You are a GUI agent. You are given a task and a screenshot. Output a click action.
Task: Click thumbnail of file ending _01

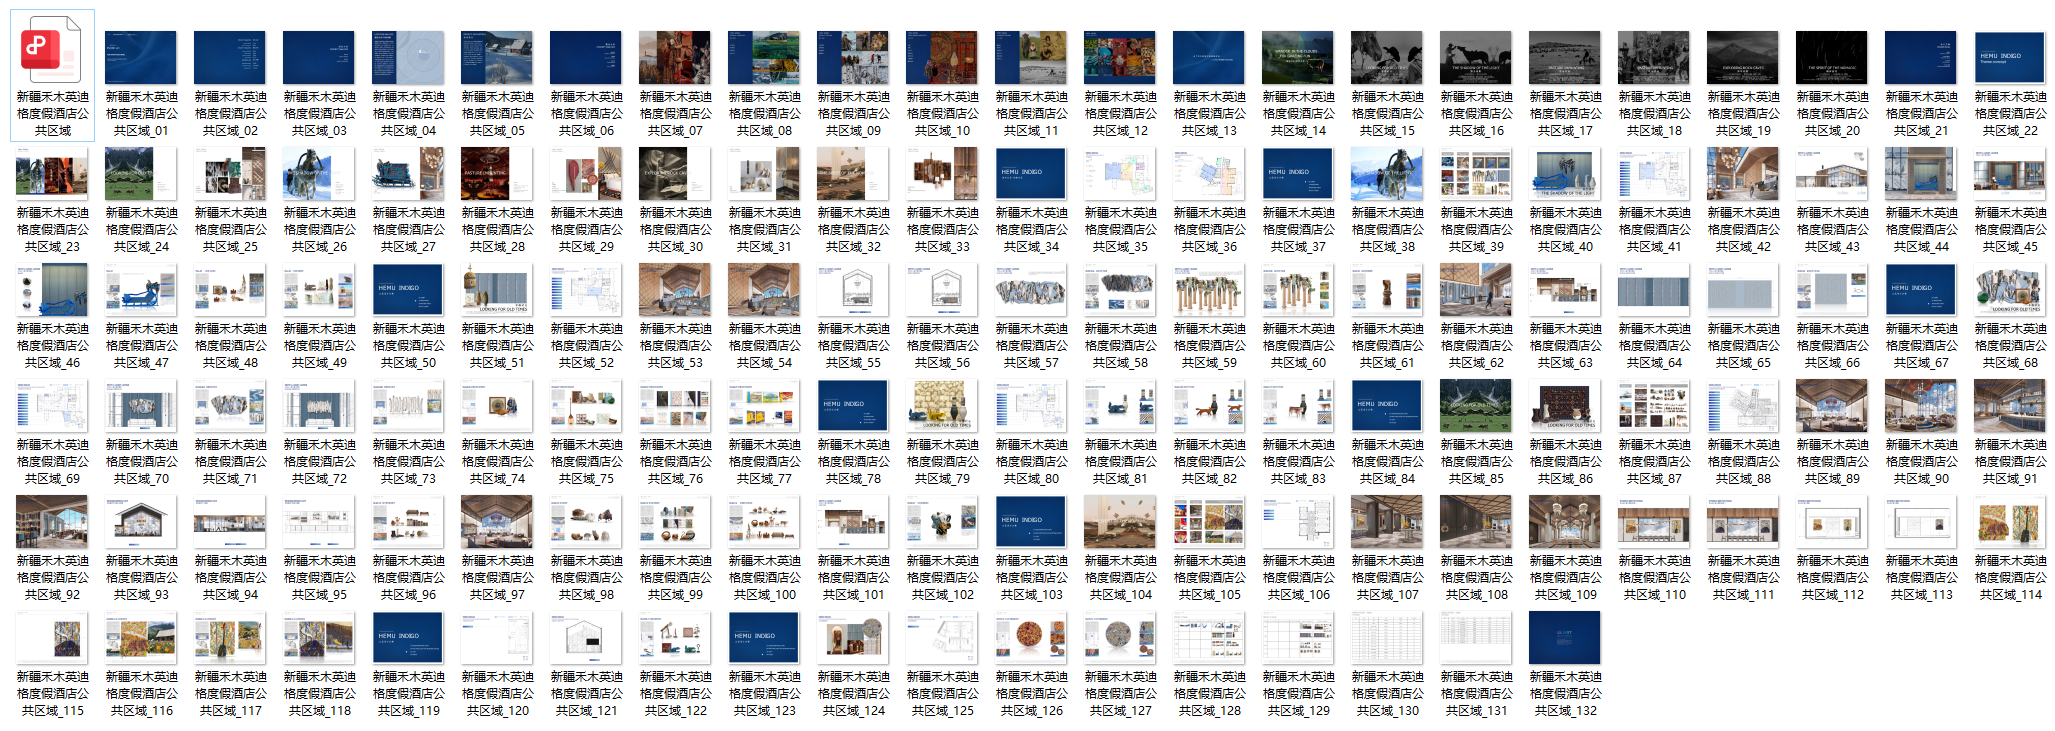click(x=141, y=57)
